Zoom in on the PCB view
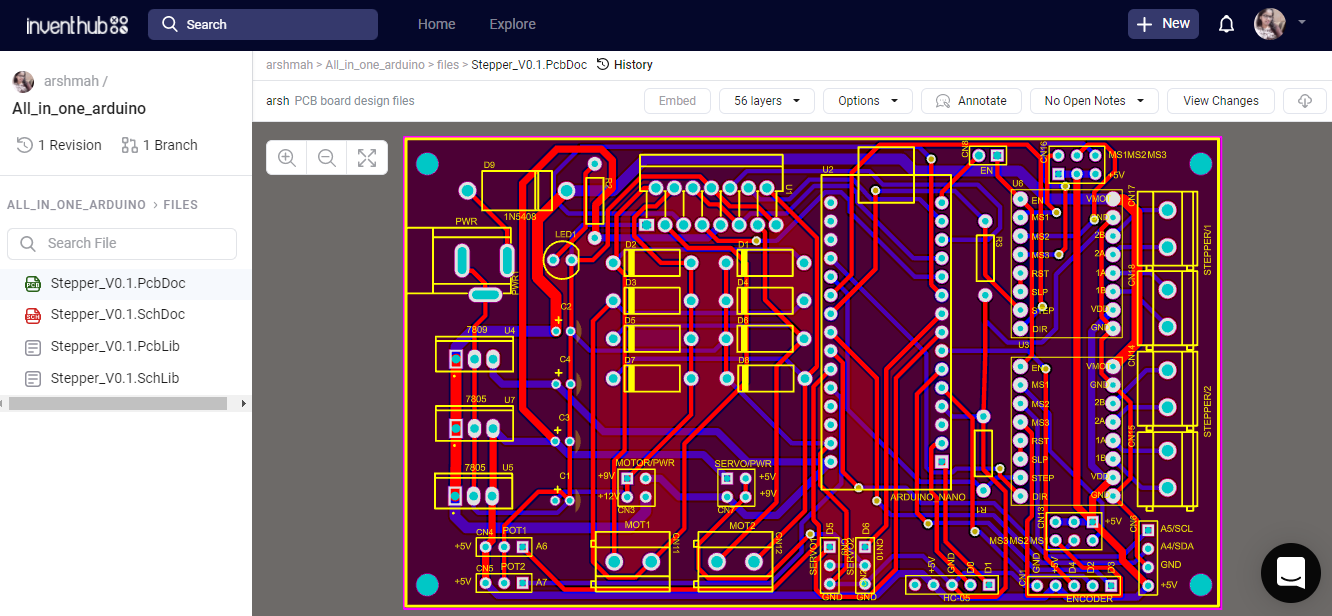The height and width of the screenshot is (616, 1332). tap(287, 158)
